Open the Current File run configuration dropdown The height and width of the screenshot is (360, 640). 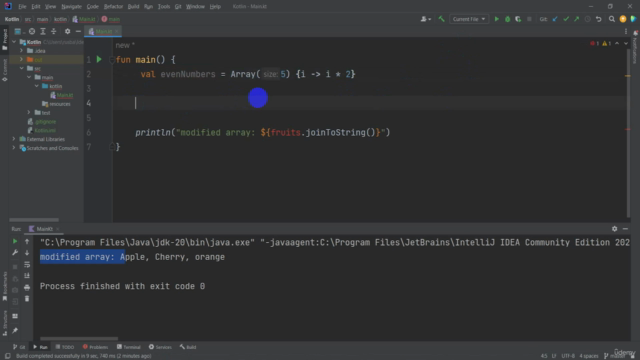coord(469,19)
